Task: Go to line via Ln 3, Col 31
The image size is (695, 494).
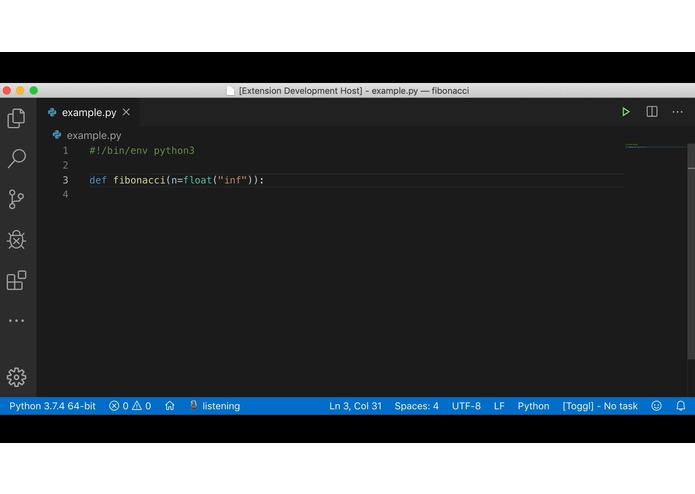Action: click(355, 406)
